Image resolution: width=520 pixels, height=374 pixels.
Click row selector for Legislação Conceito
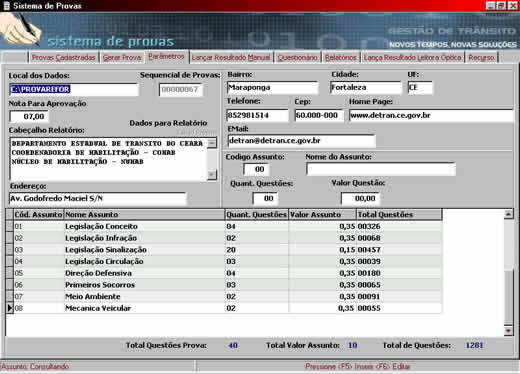[10, 226]
